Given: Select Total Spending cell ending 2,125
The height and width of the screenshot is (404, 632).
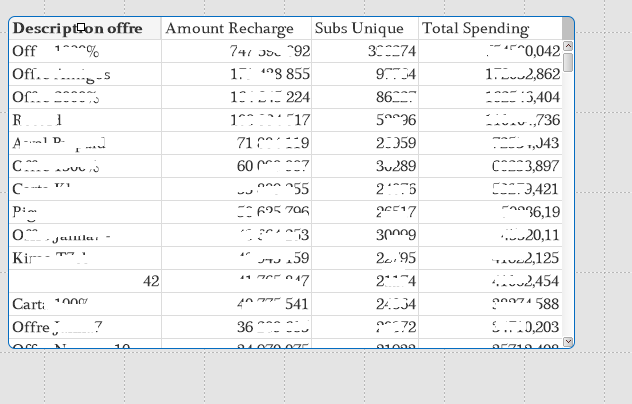Looking at the screenshot, I should click(x=489, y=258).
